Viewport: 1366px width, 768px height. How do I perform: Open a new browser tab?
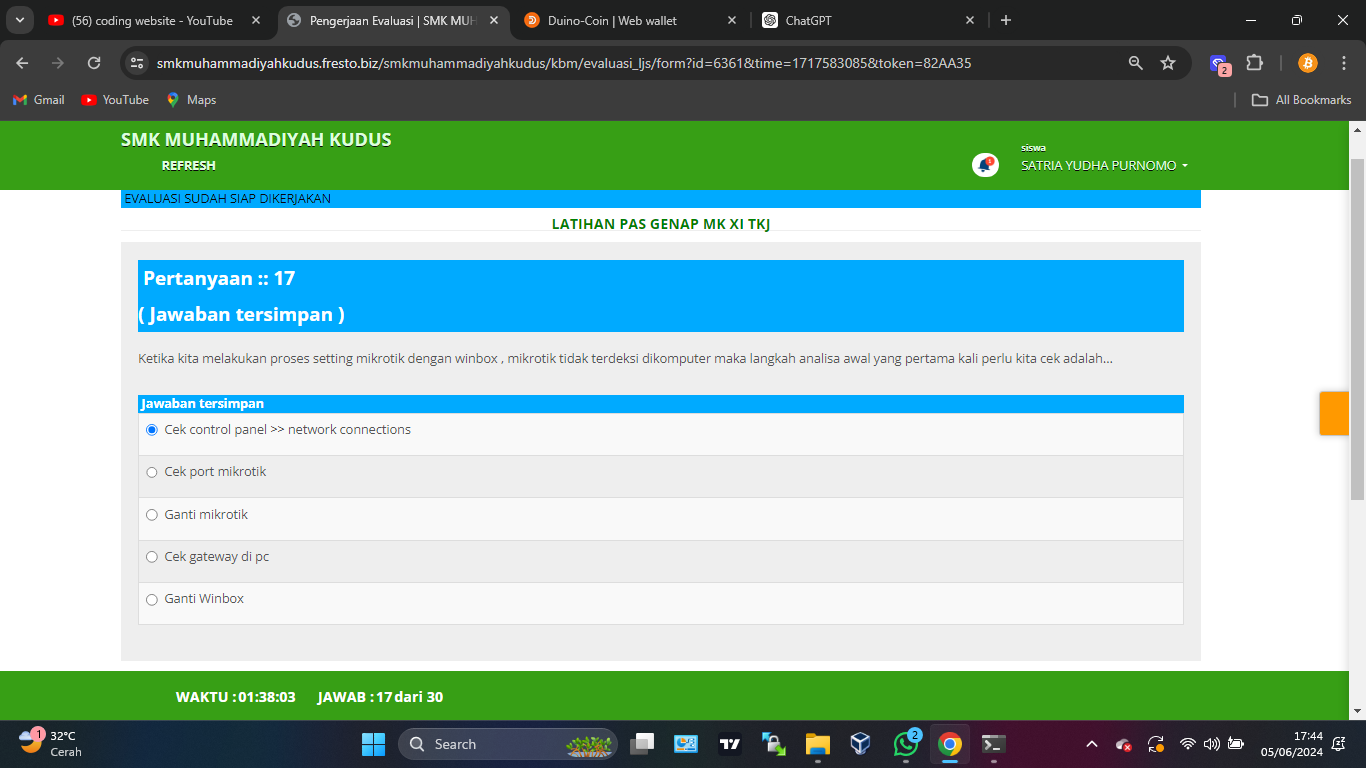point(1006,20)
